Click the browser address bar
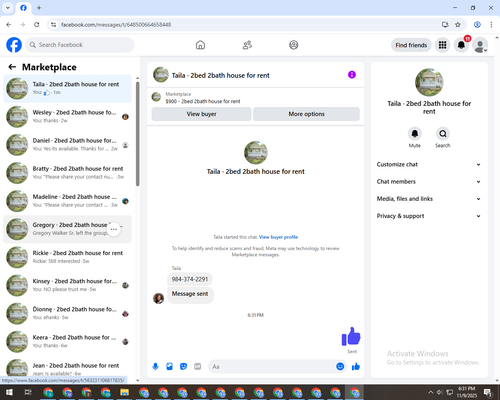 247,25
